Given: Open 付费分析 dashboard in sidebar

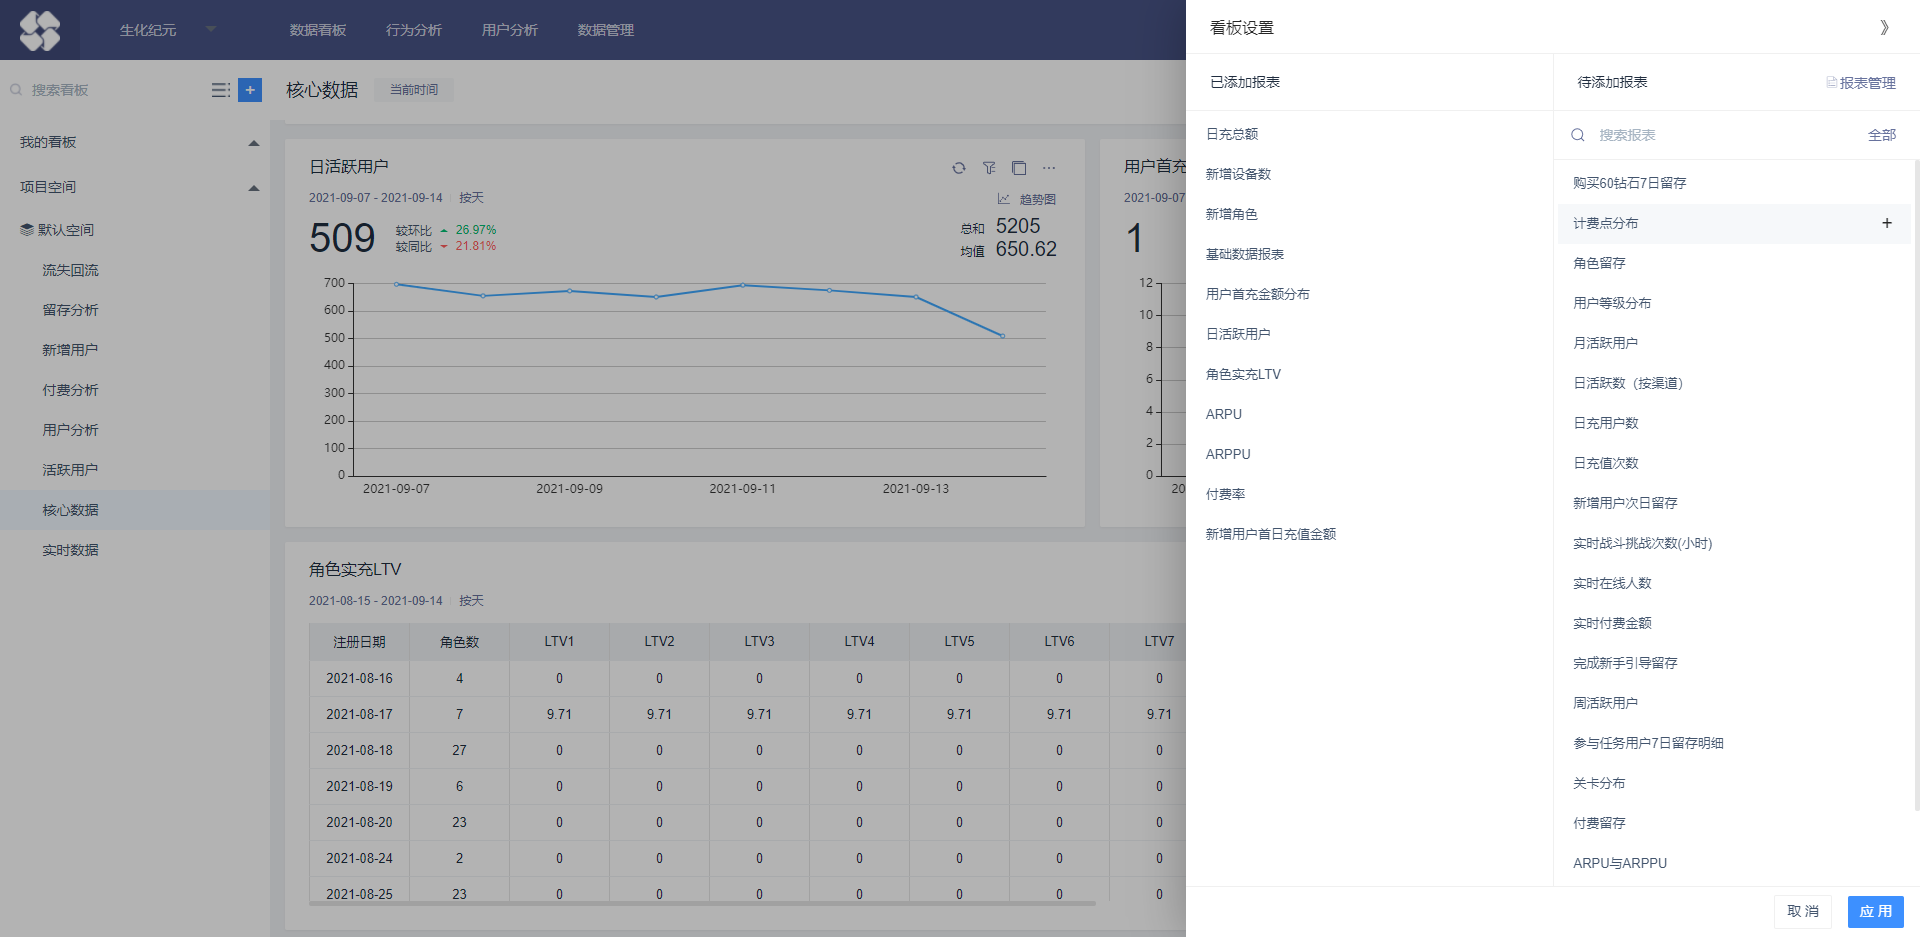Looking at the screenshot, I should coord(70,390).
